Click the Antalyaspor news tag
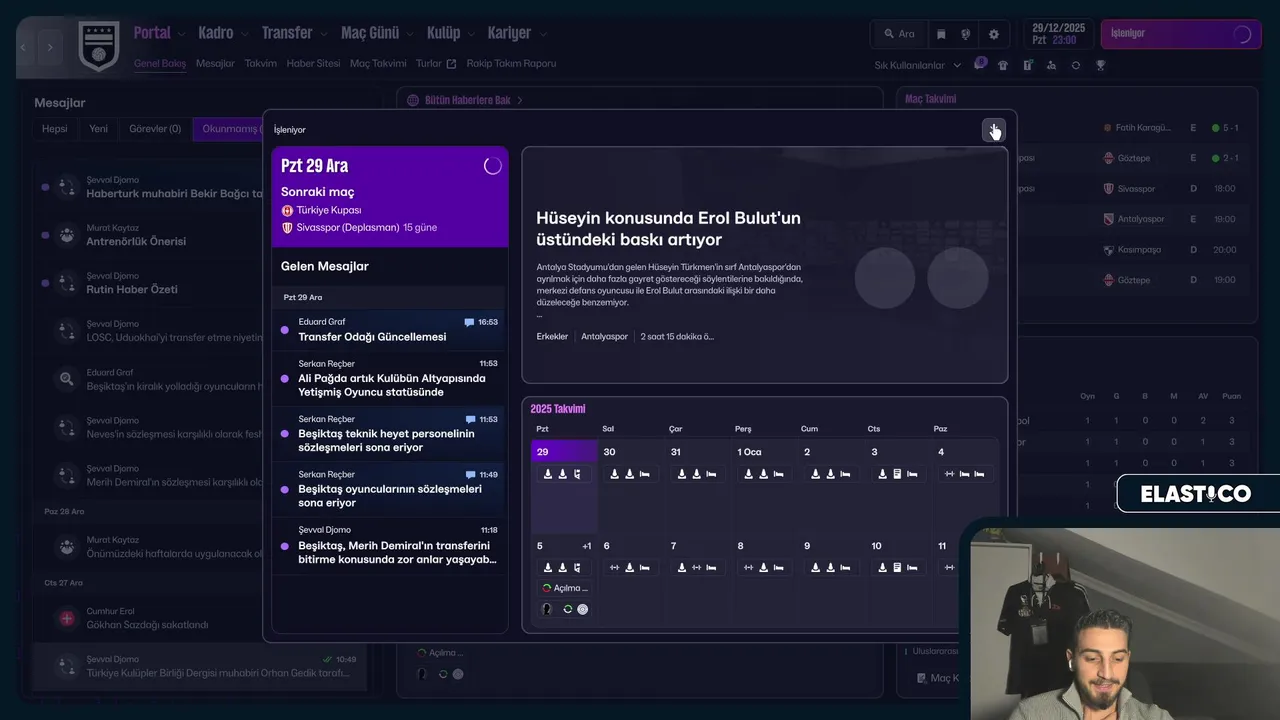1280x720 pixels. (604, 337)
